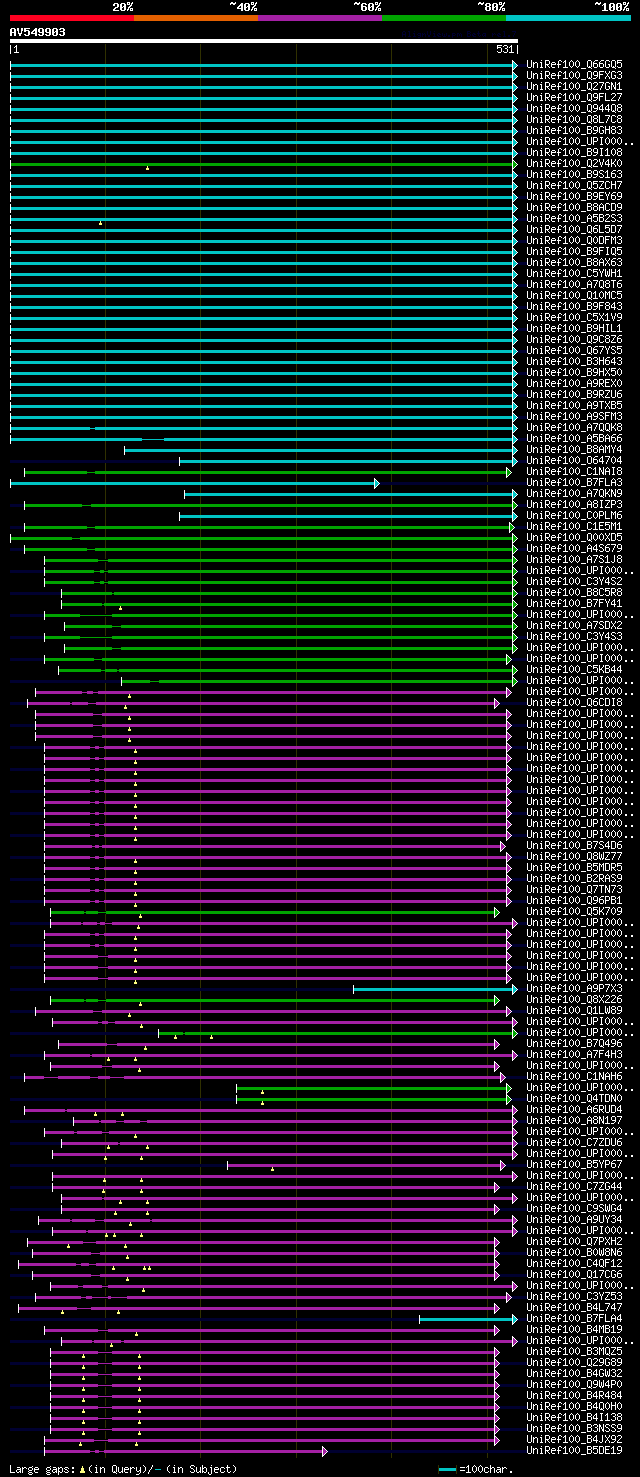This screenshot has width=640, height=1477.
Task: Click UniRef100_Q5ZCH7 label
Action: click(x=574, y=185)
